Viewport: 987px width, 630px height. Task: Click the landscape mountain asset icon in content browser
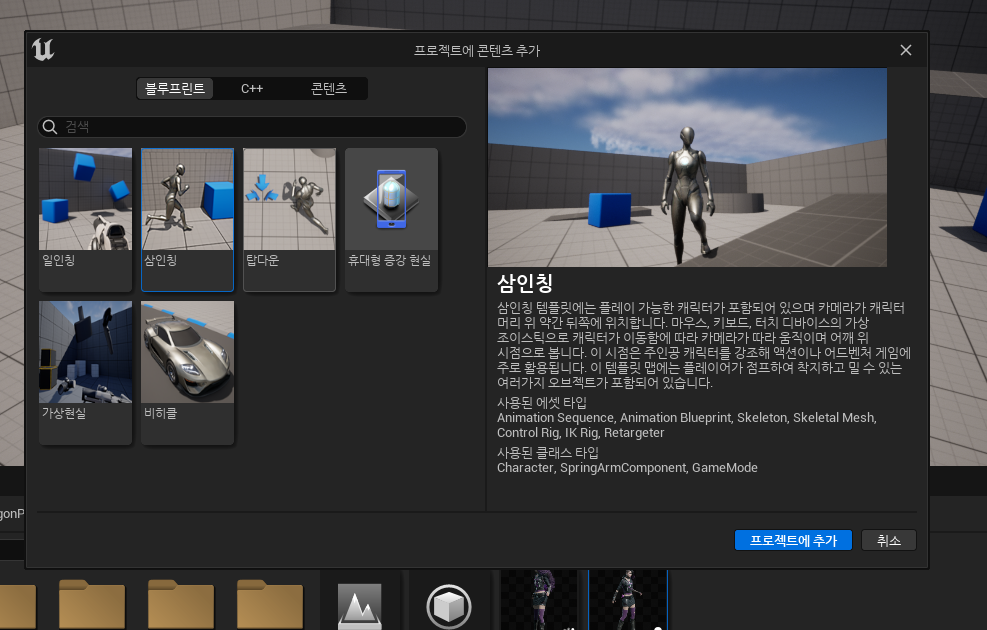[360, 605]
